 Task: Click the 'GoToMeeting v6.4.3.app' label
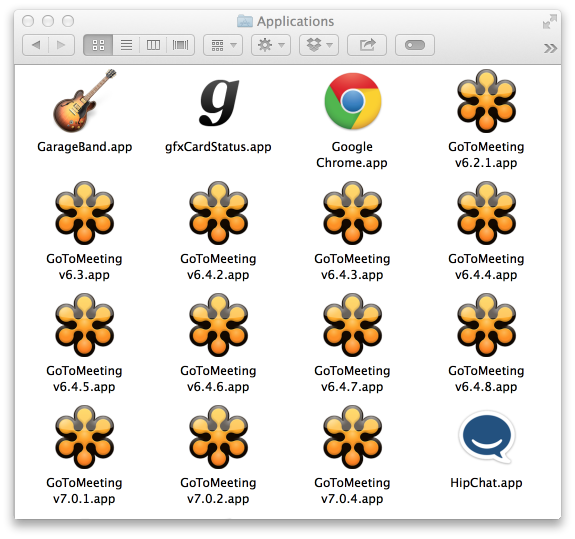352,267
